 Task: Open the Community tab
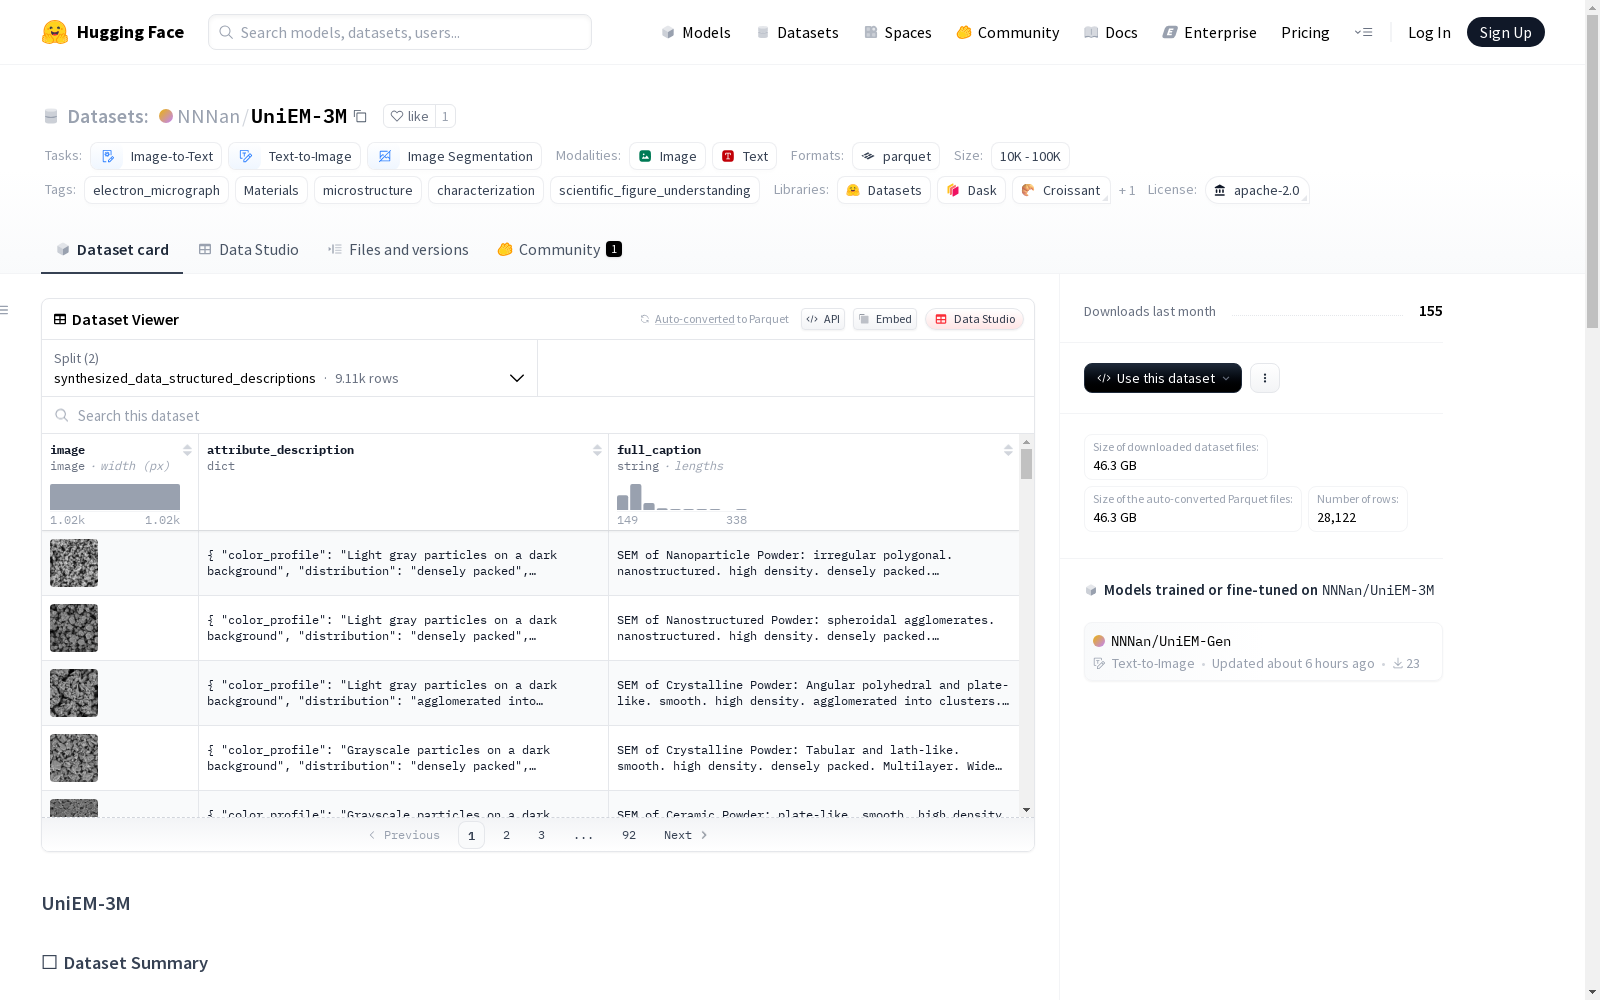click(x=560, y=250)
